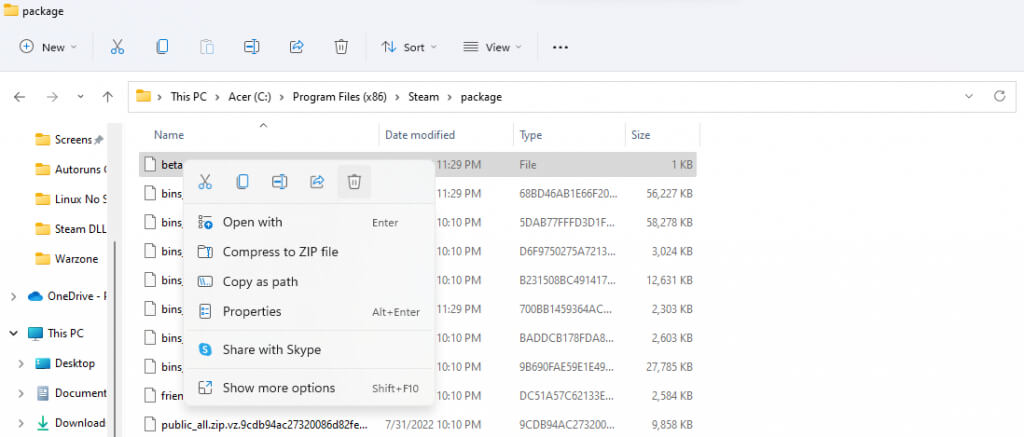Screen dimensions: 1024x437
Task: Click the This PC monitor icon
Action: (x=35, y=333)
